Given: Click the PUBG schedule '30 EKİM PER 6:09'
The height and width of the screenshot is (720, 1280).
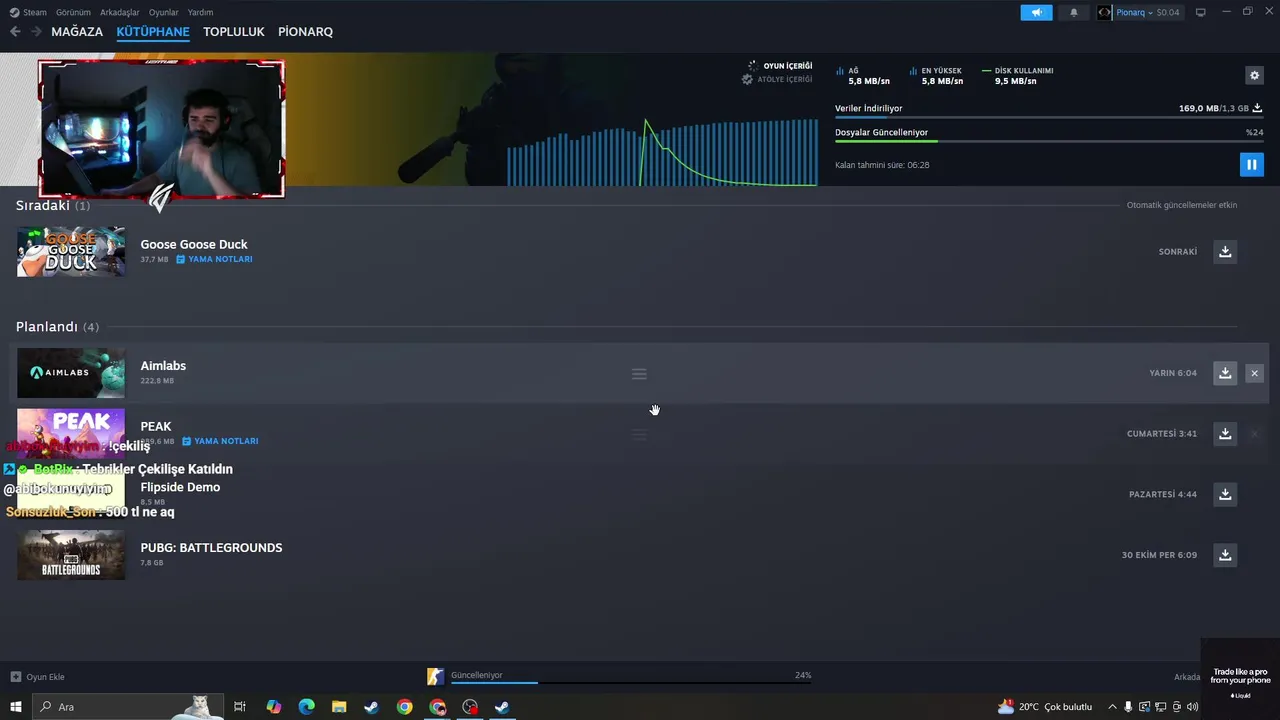Looking at the screenshot, I should pyautogui.click(x=1159, y=555).
